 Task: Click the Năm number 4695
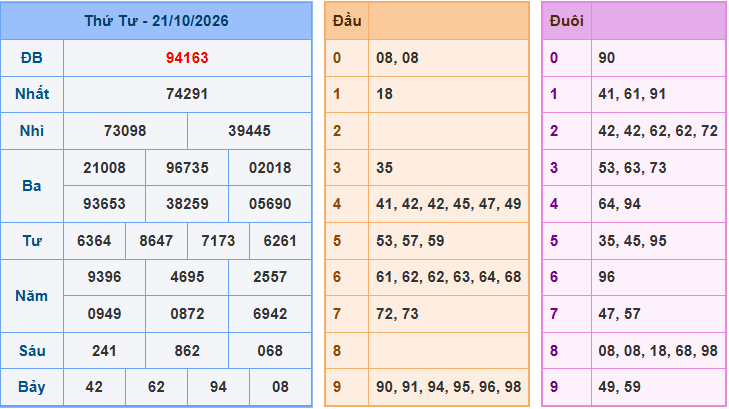(x=187, y=277)
